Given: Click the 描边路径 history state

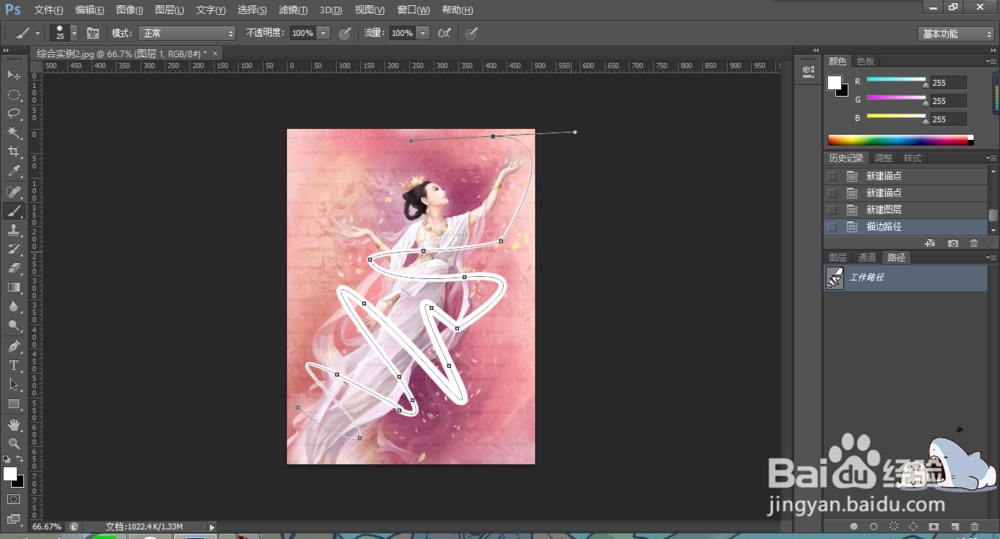Looking at the screenshot, I should click(906, 226).
